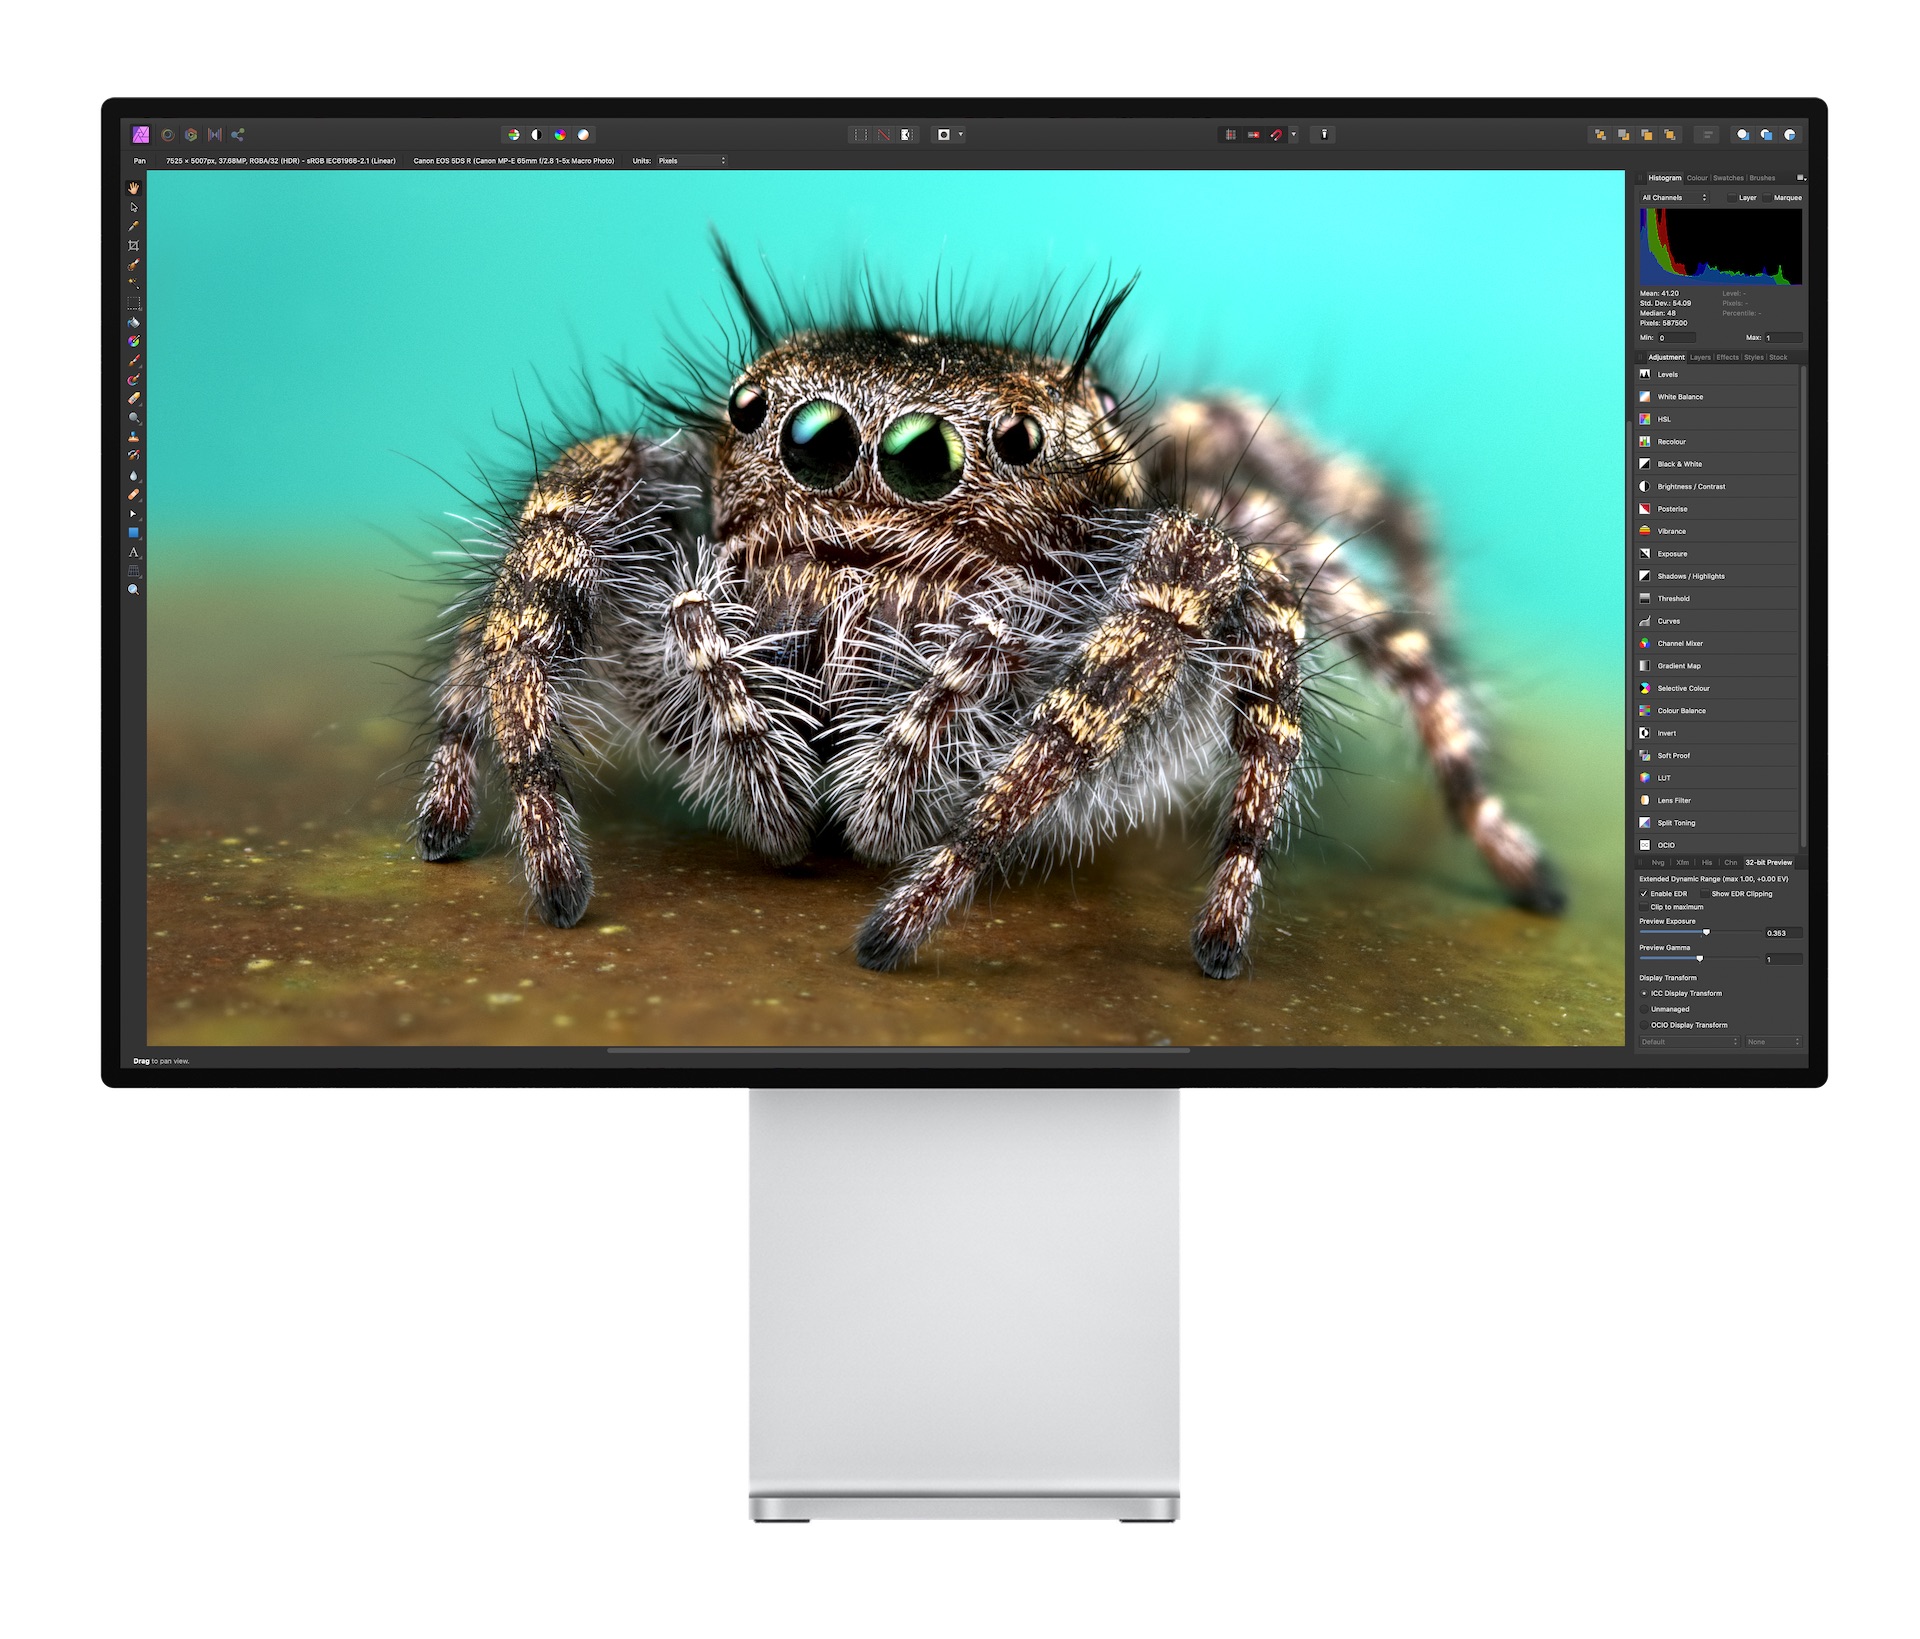Enable the Show EDR Clipping checkbox
Image resolution: width=1920 pixels, height=1639 pixels.
(1704, 894)
